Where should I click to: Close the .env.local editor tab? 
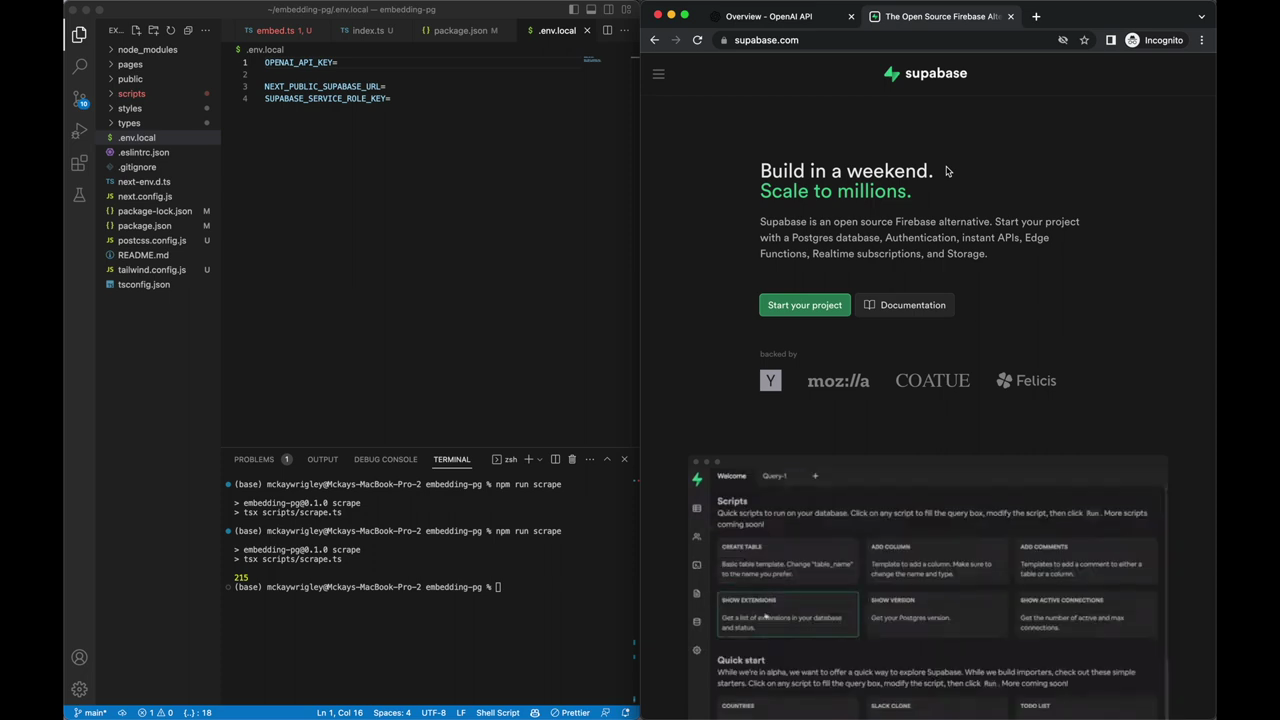tap(587, 30)
